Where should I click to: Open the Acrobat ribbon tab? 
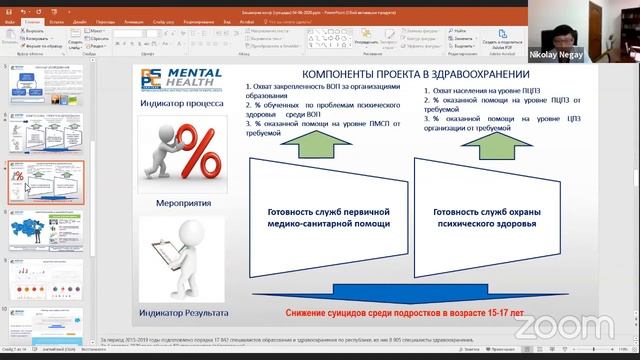(247, 22)
